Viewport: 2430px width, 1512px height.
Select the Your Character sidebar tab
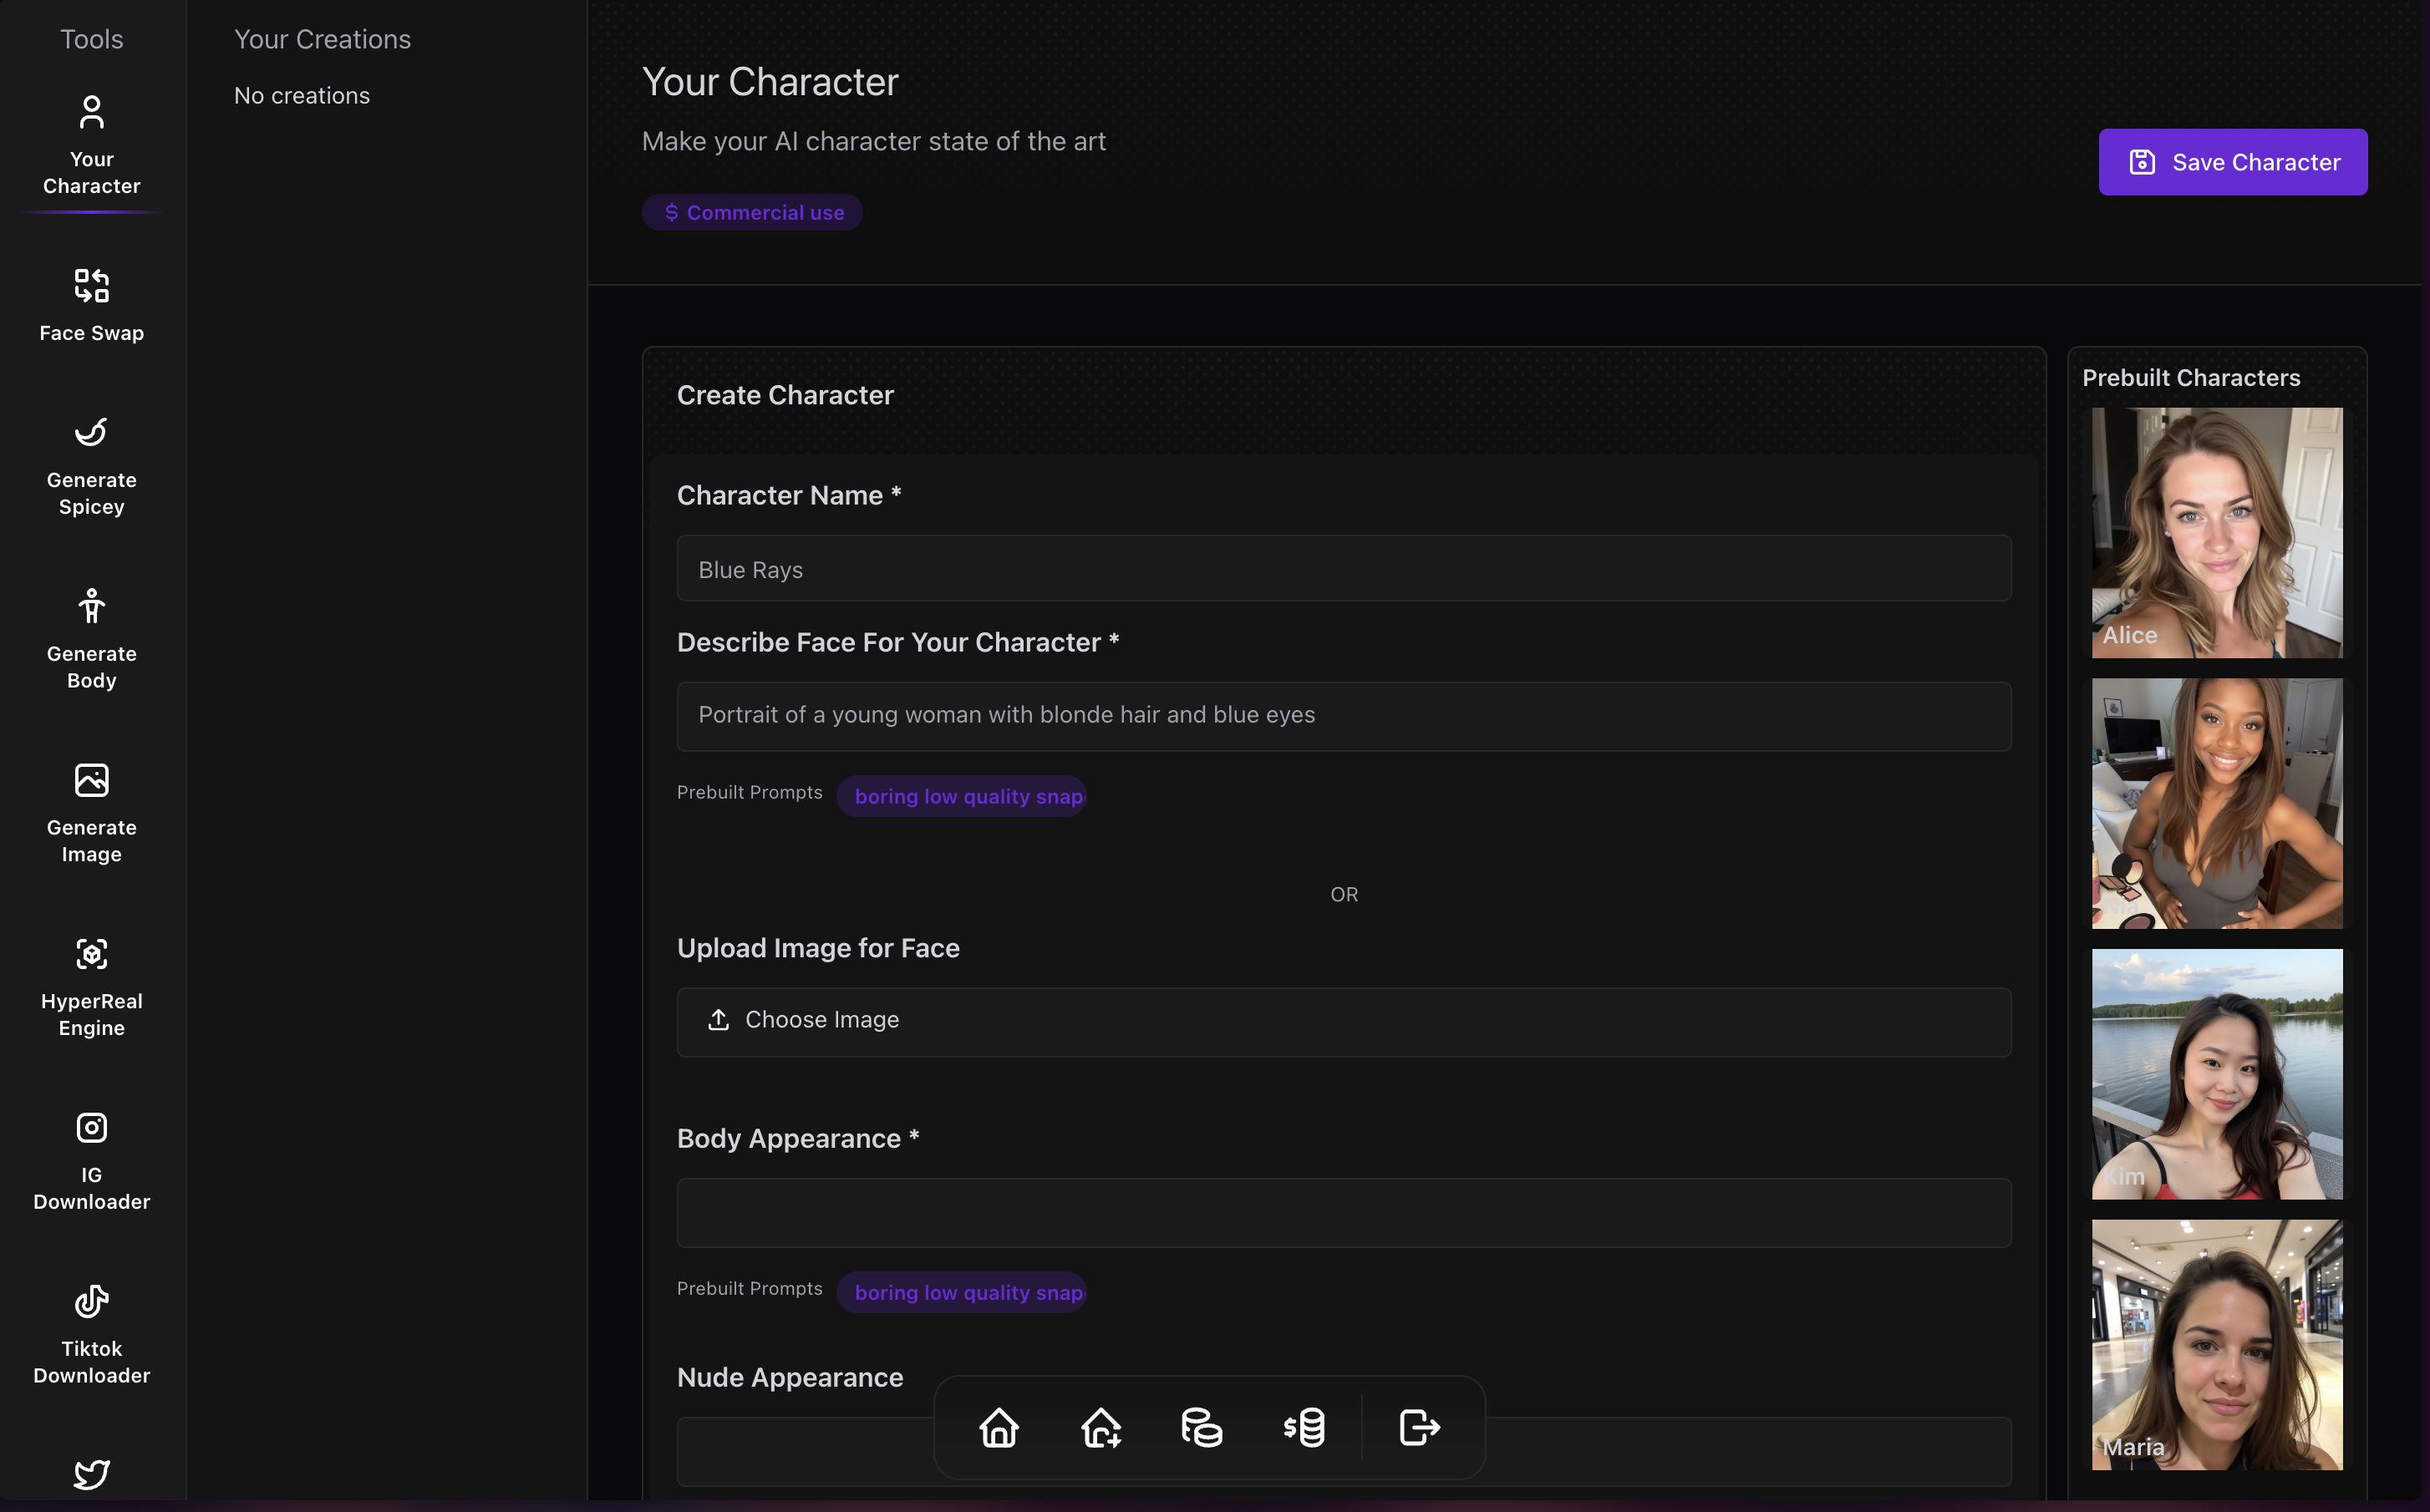91,145
